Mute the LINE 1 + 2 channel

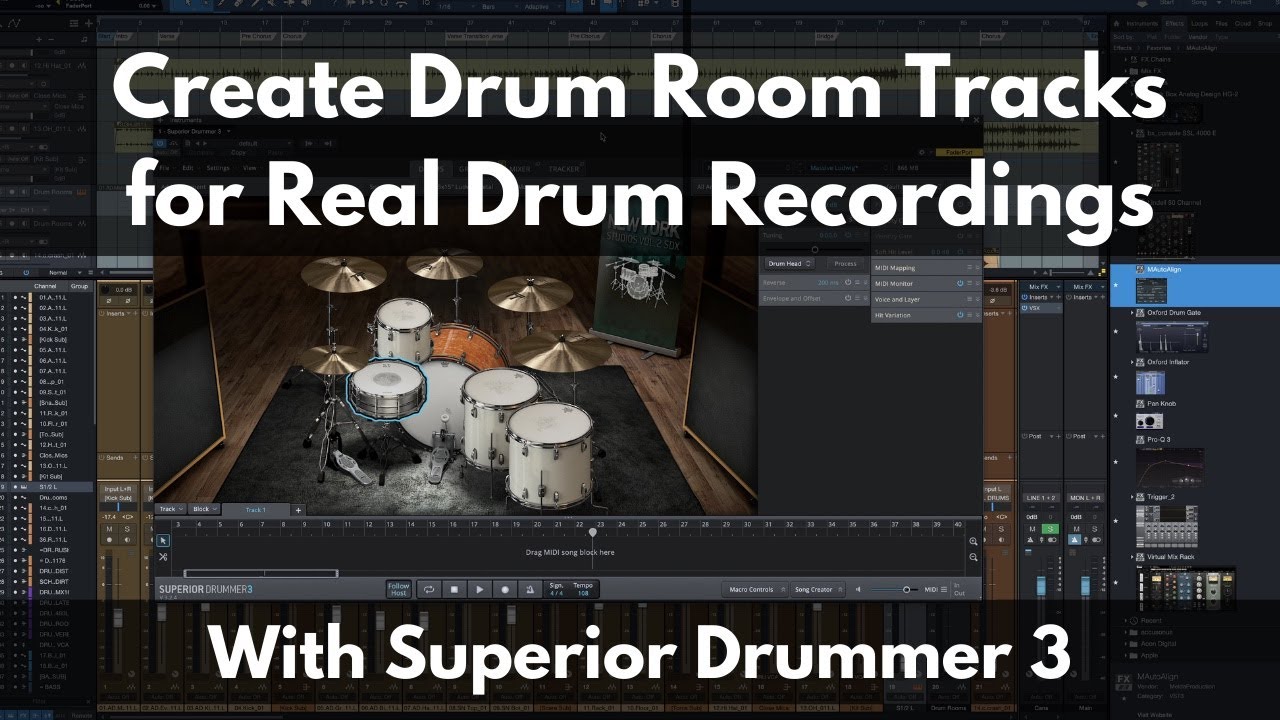click(x=1034, y=528)
